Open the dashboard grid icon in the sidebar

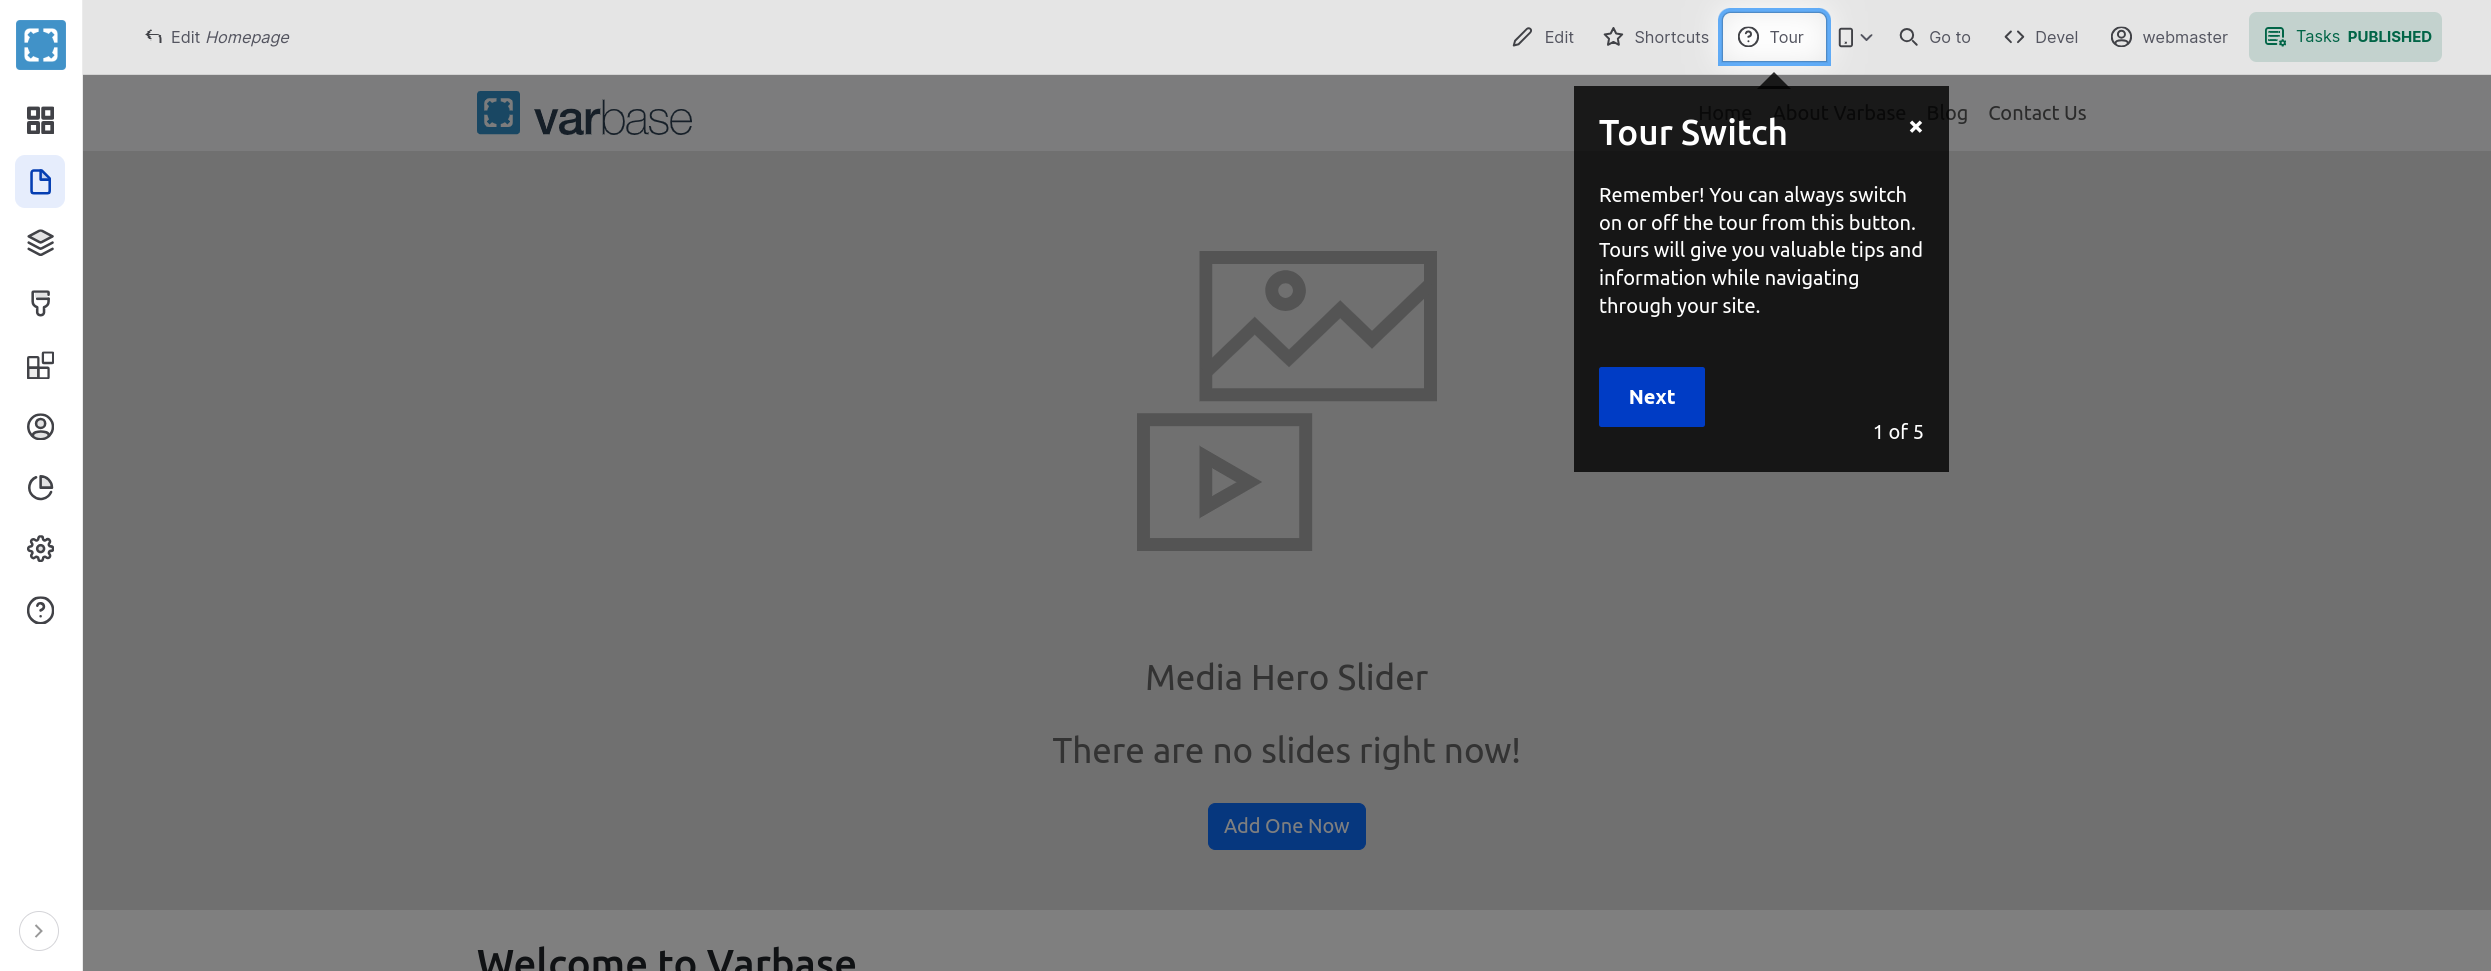pos(40,120)
